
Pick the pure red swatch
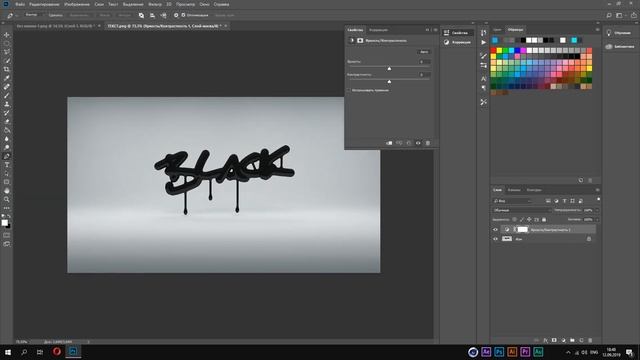coord(493,51)
